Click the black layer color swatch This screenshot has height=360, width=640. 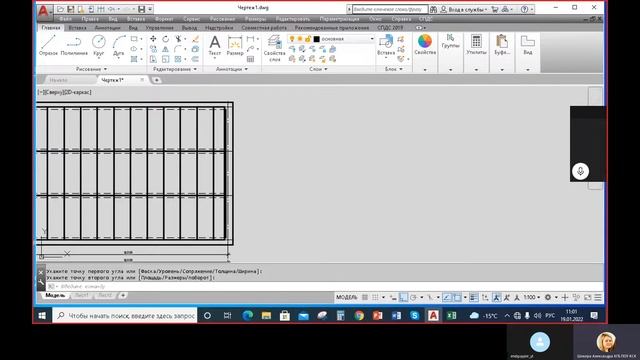coord(316,39)
